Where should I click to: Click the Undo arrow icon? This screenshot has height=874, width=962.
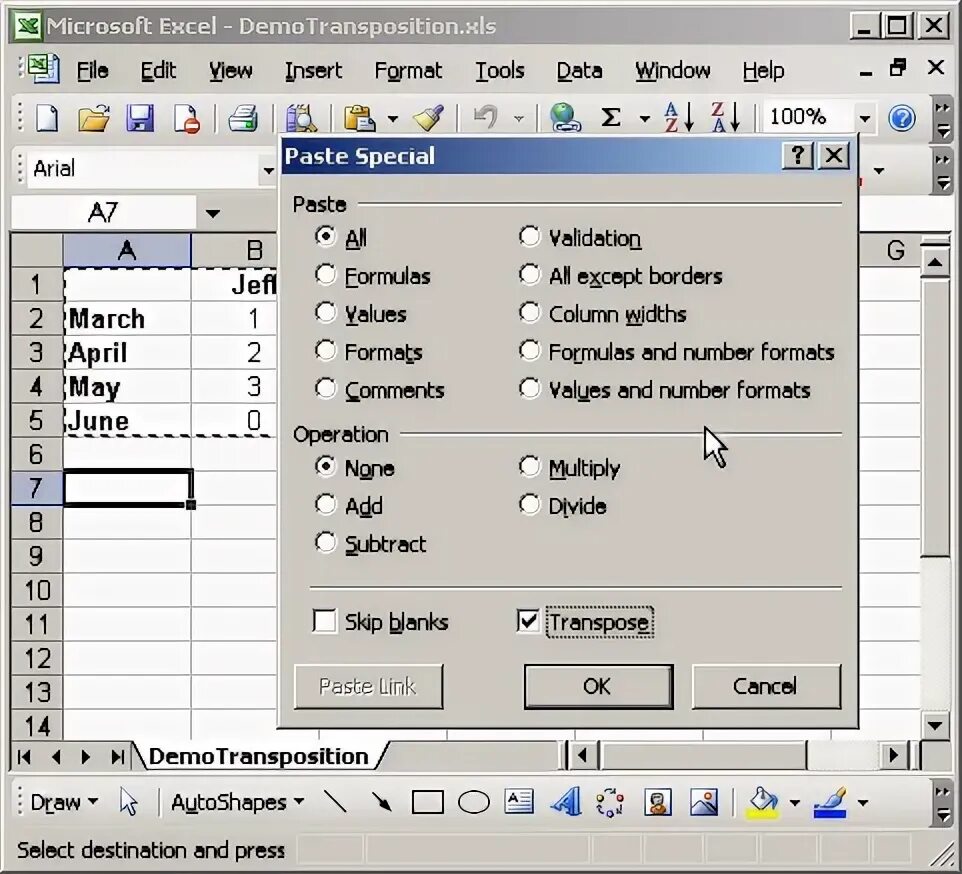[485, 116]
